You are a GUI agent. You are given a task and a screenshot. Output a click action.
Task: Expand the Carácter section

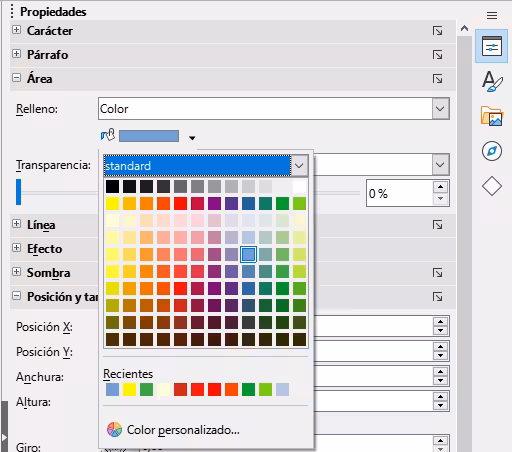16,30
